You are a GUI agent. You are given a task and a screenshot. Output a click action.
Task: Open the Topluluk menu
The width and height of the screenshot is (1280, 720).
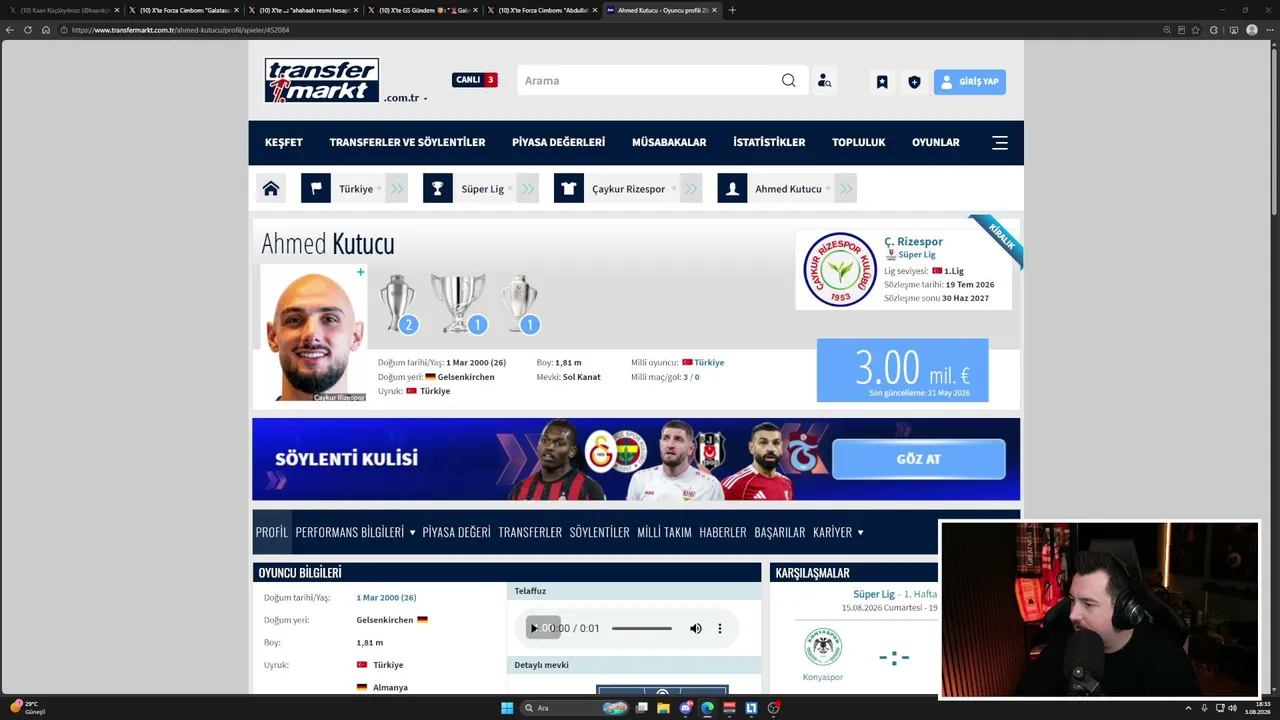(859, 143)
